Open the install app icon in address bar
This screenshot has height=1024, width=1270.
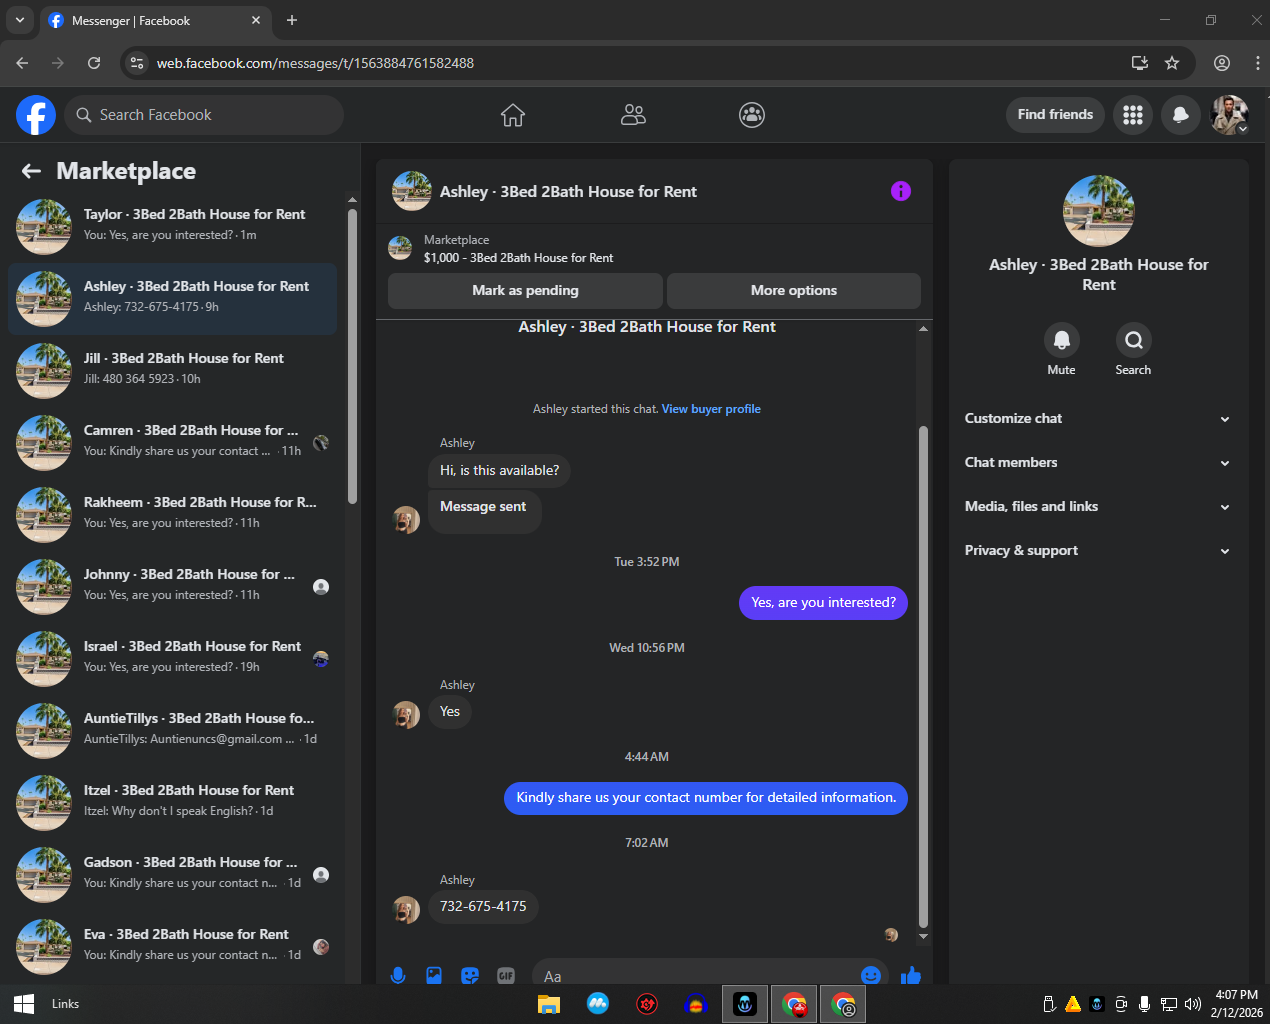pos(1139,63)
